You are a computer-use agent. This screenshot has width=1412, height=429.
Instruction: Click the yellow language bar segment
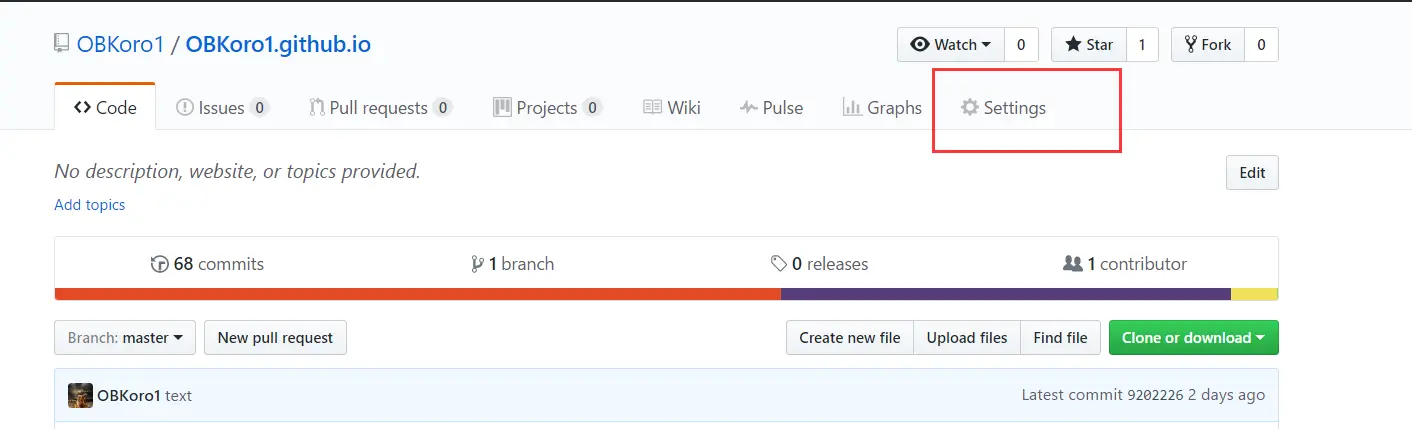click(x=1255, y=294)
